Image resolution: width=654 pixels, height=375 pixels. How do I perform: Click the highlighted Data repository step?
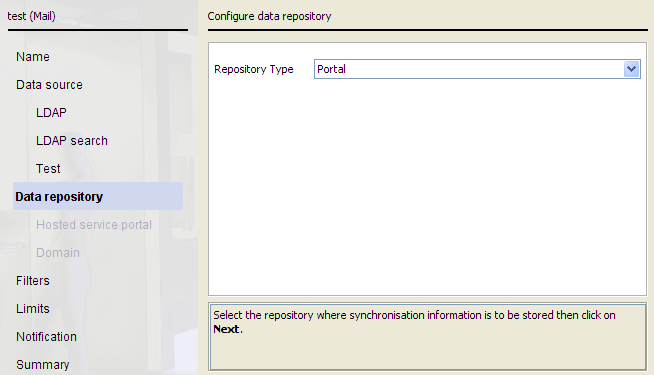[98, 196]
